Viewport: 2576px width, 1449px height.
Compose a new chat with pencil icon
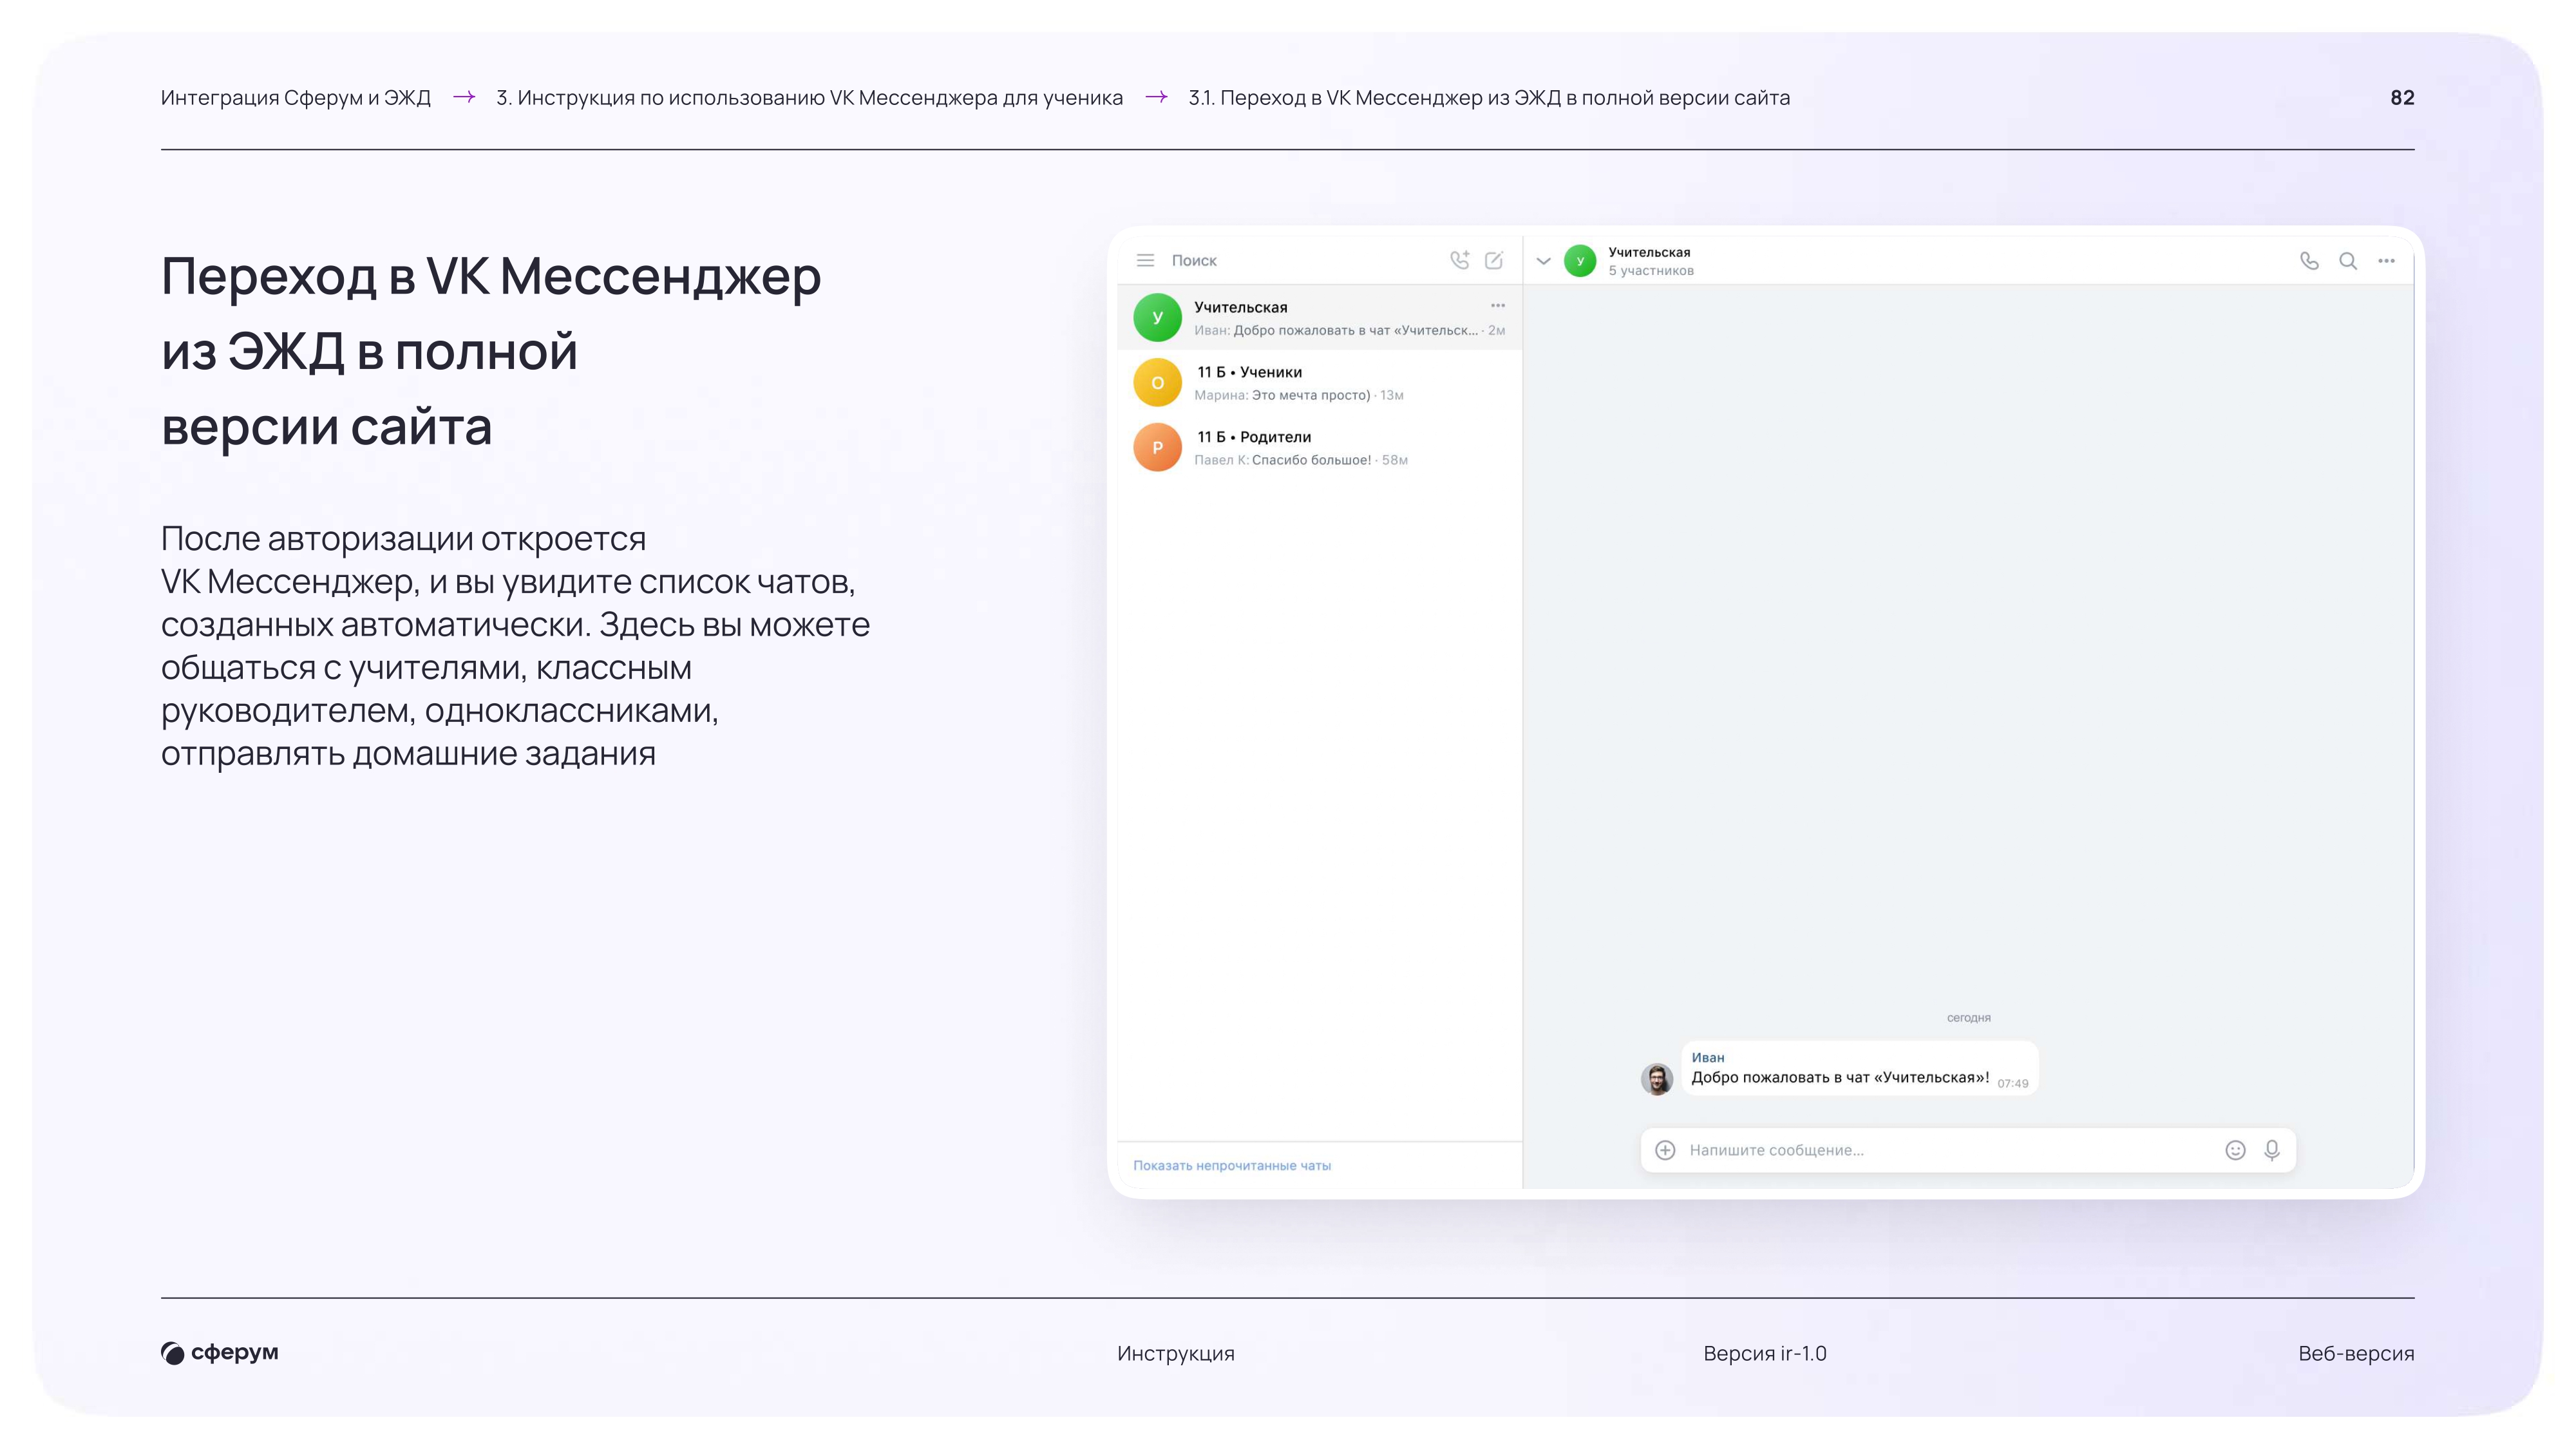coord(1494,260)
